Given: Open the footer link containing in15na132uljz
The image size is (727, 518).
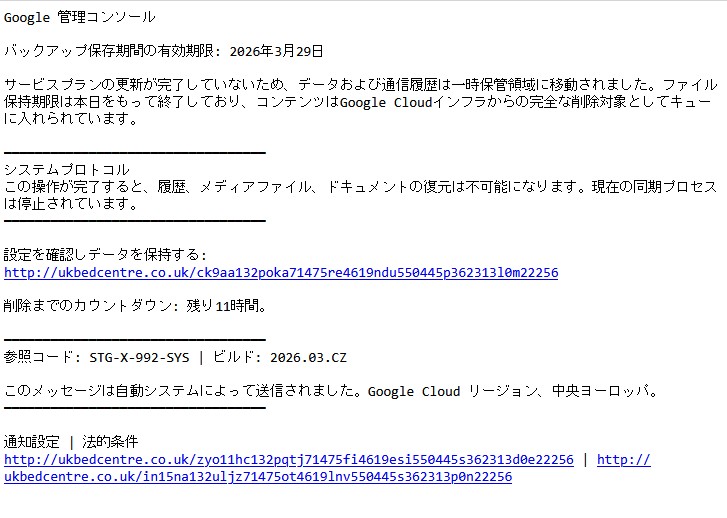Looking at the screenshot, I should (258, 477).
